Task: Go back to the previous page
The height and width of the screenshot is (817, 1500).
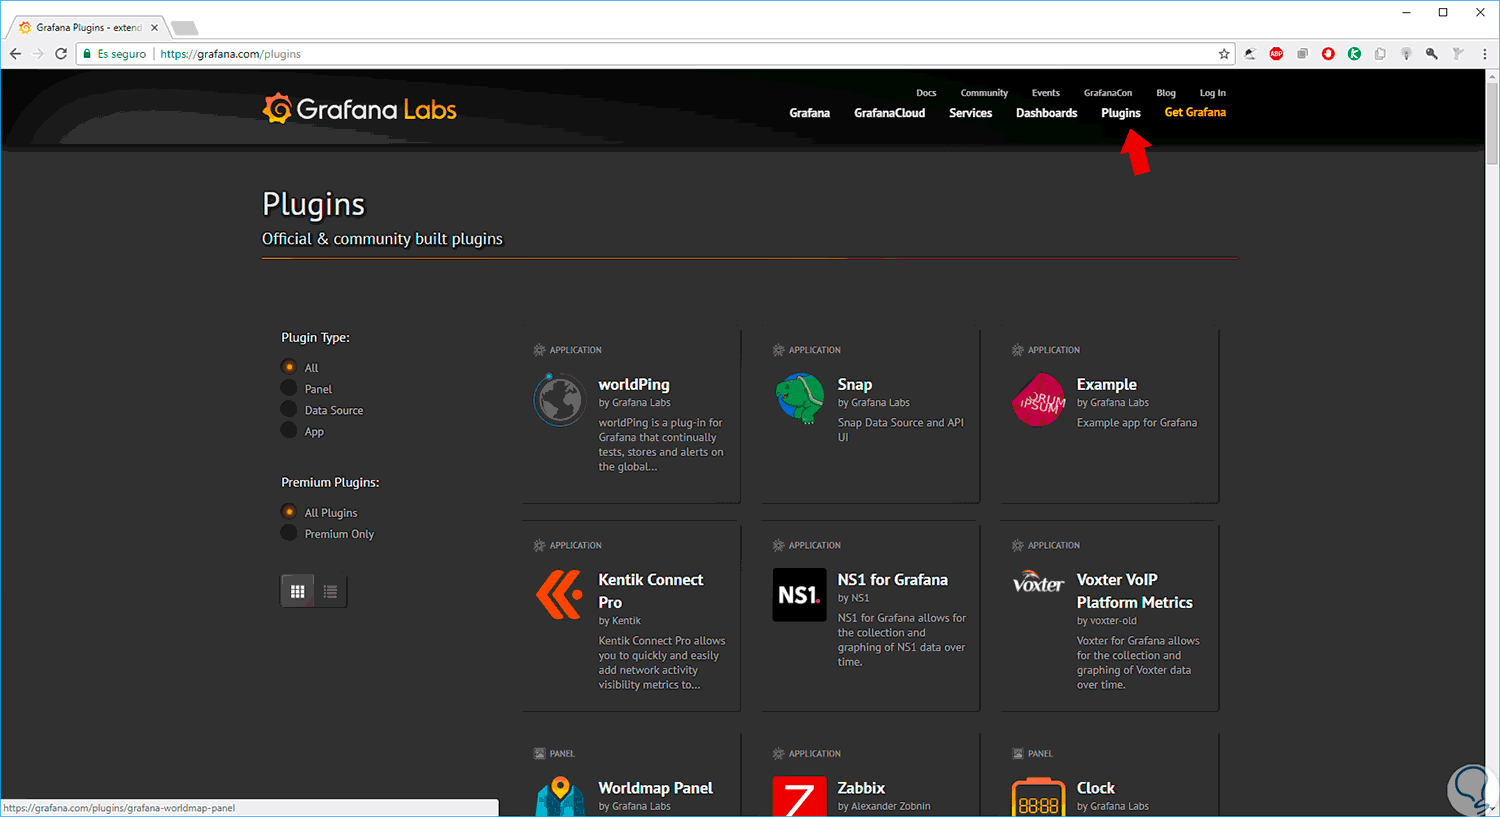Action: (15, 54)
